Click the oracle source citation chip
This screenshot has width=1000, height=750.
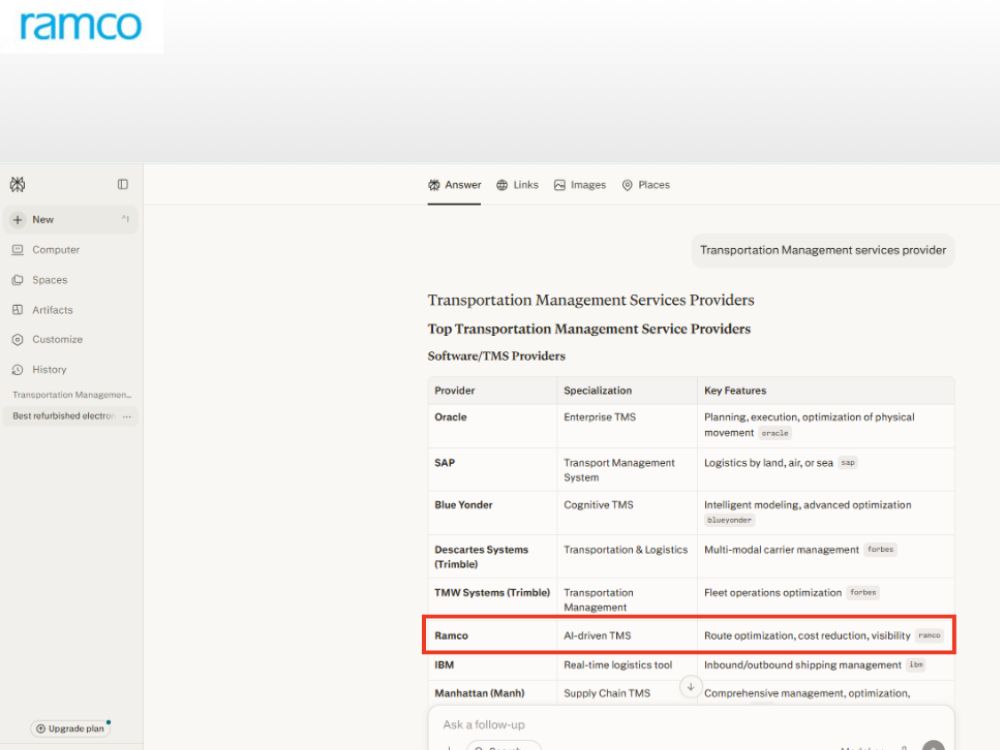775,433
